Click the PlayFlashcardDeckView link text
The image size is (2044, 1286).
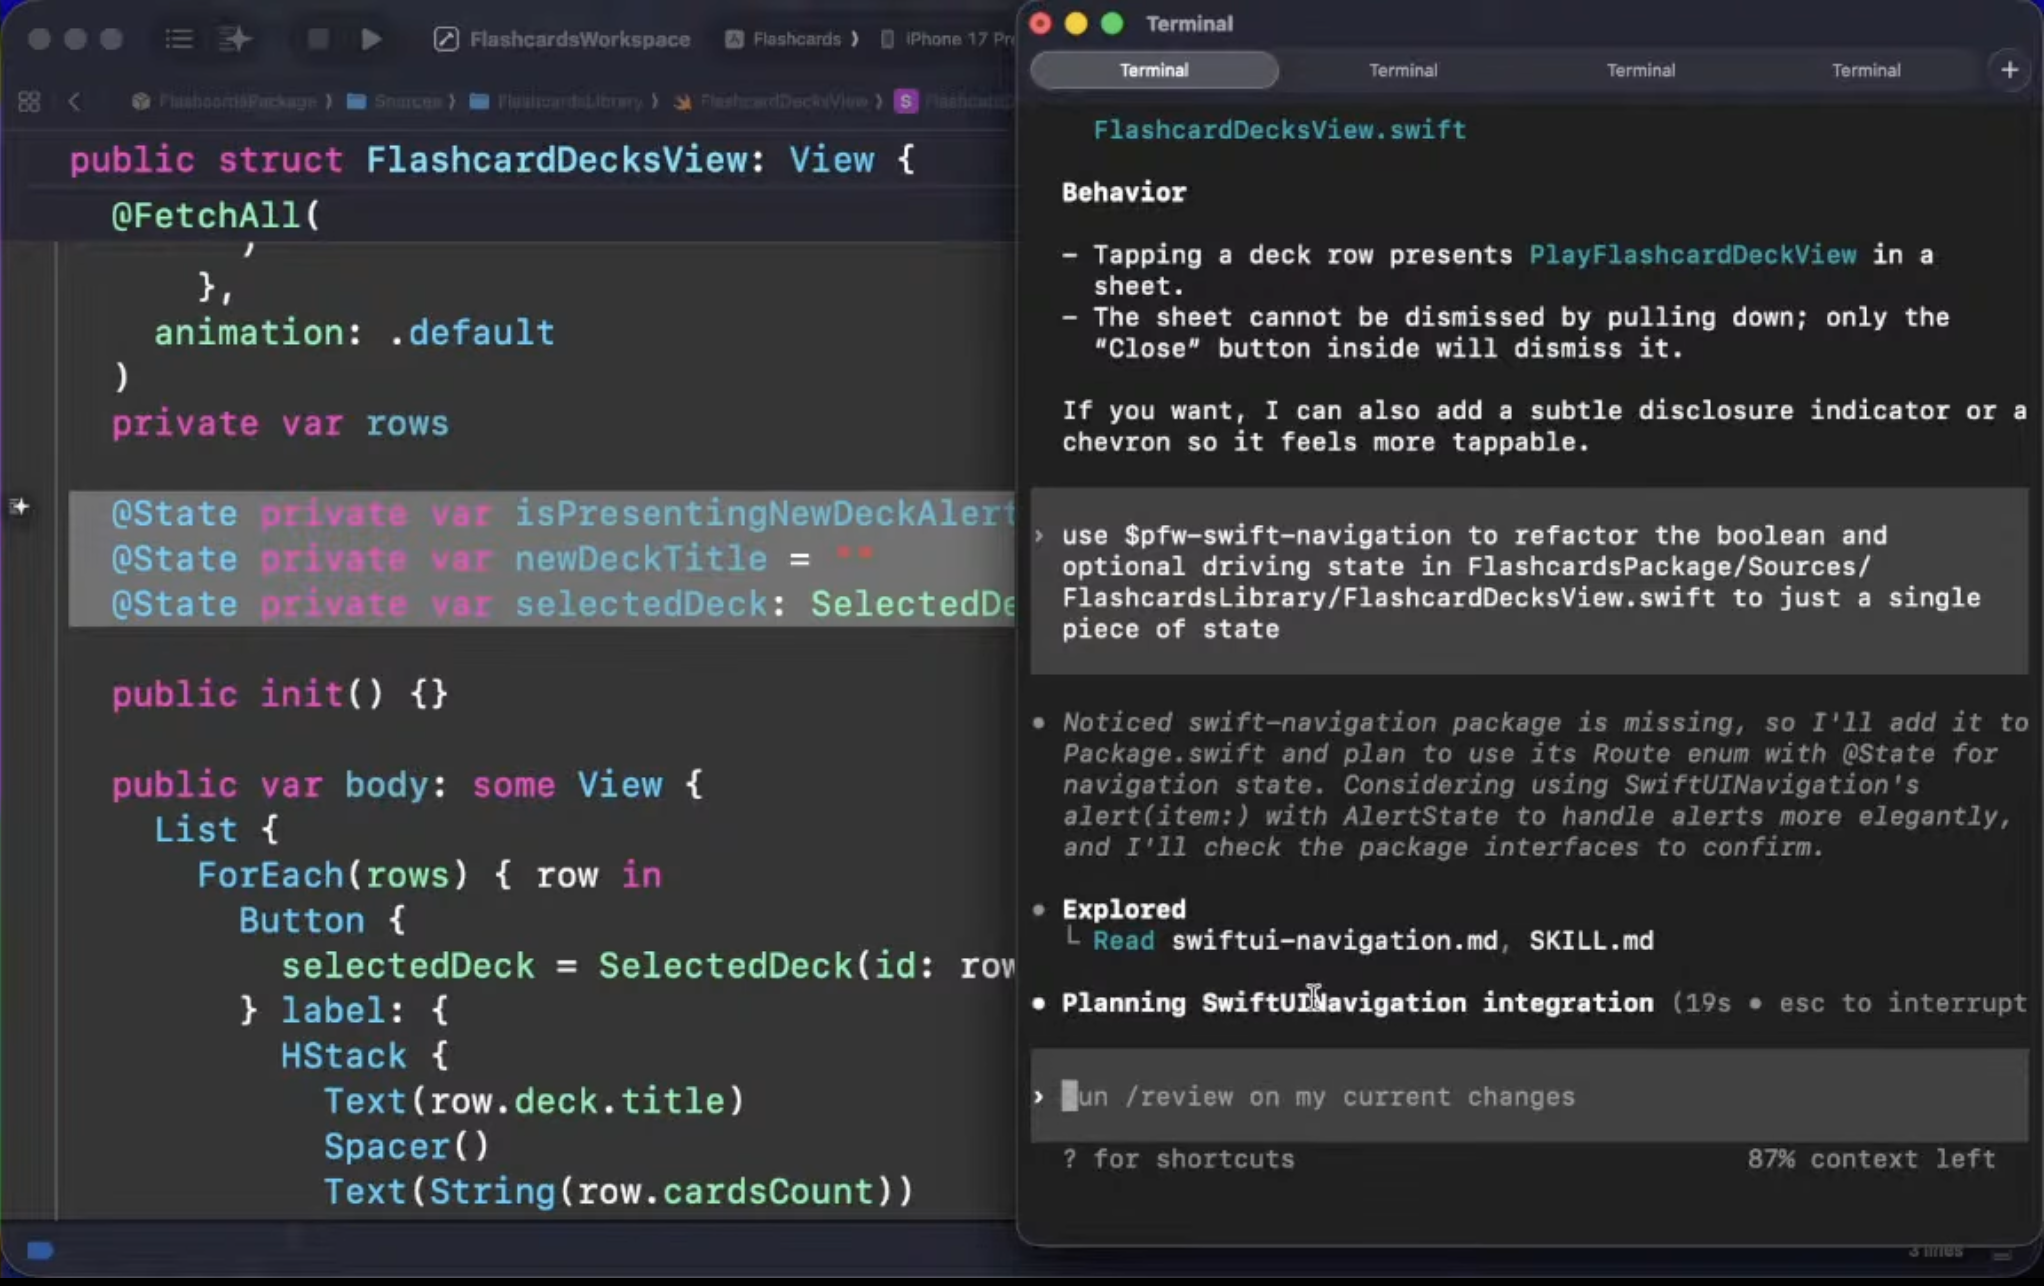tap(1692, 255)
